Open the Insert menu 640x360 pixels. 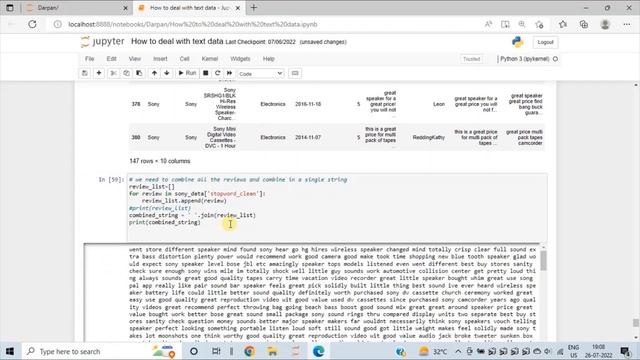[160, 59]
